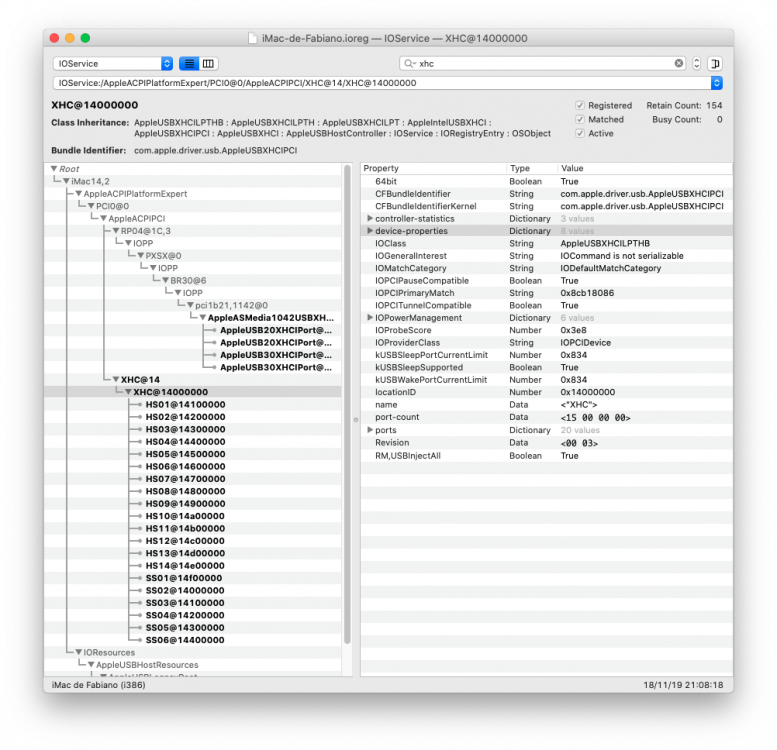The width and height of the screenshot is (777, 750).
Task: Select the BR30@6 tree node
Action: click(188, 280)
